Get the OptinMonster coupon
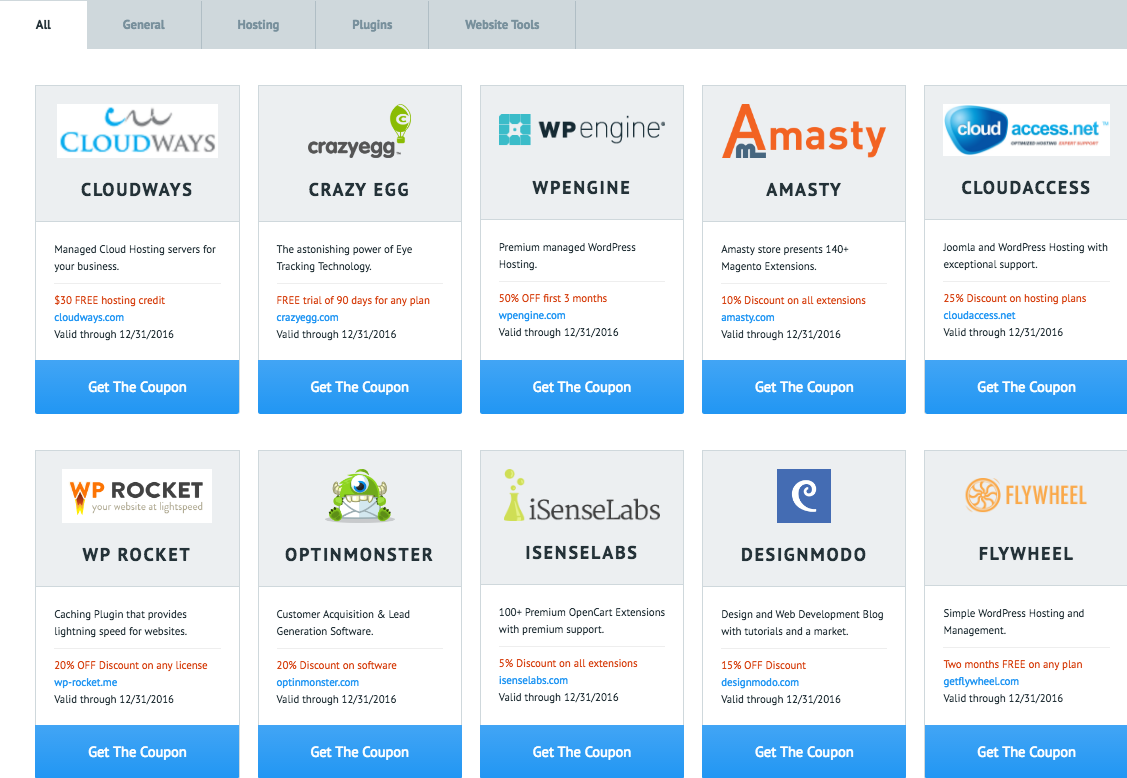The height and width of the screenshot is (778, 1127). (x=359, y=751)
